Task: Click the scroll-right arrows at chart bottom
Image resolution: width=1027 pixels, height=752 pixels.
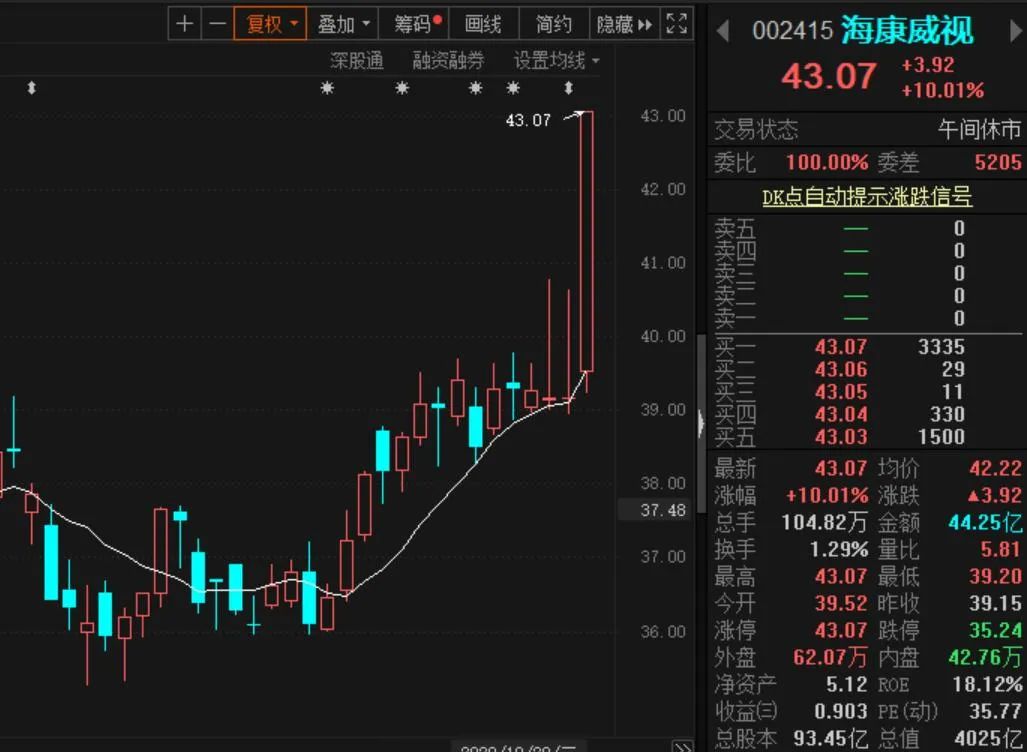Action: pos(682,747)
